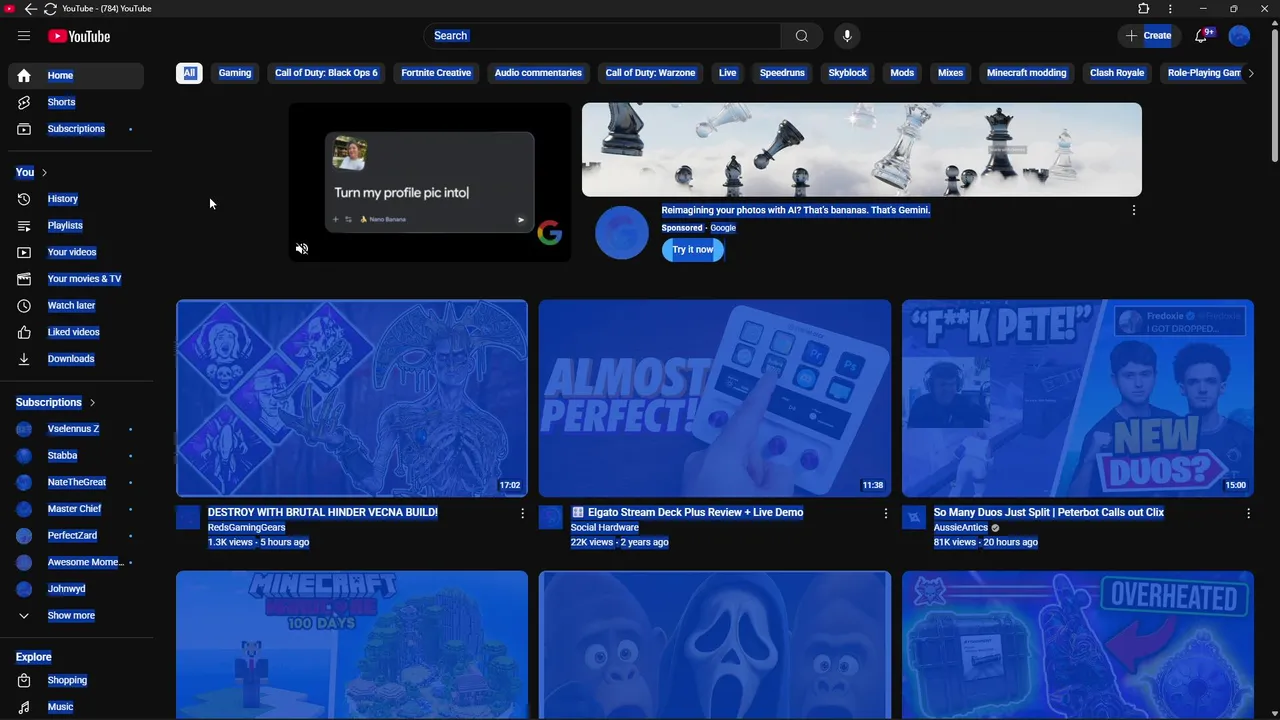The image size is (1280, 720).
Task: Reload the page with the refresh icon
Action: [x=50, y=9]
